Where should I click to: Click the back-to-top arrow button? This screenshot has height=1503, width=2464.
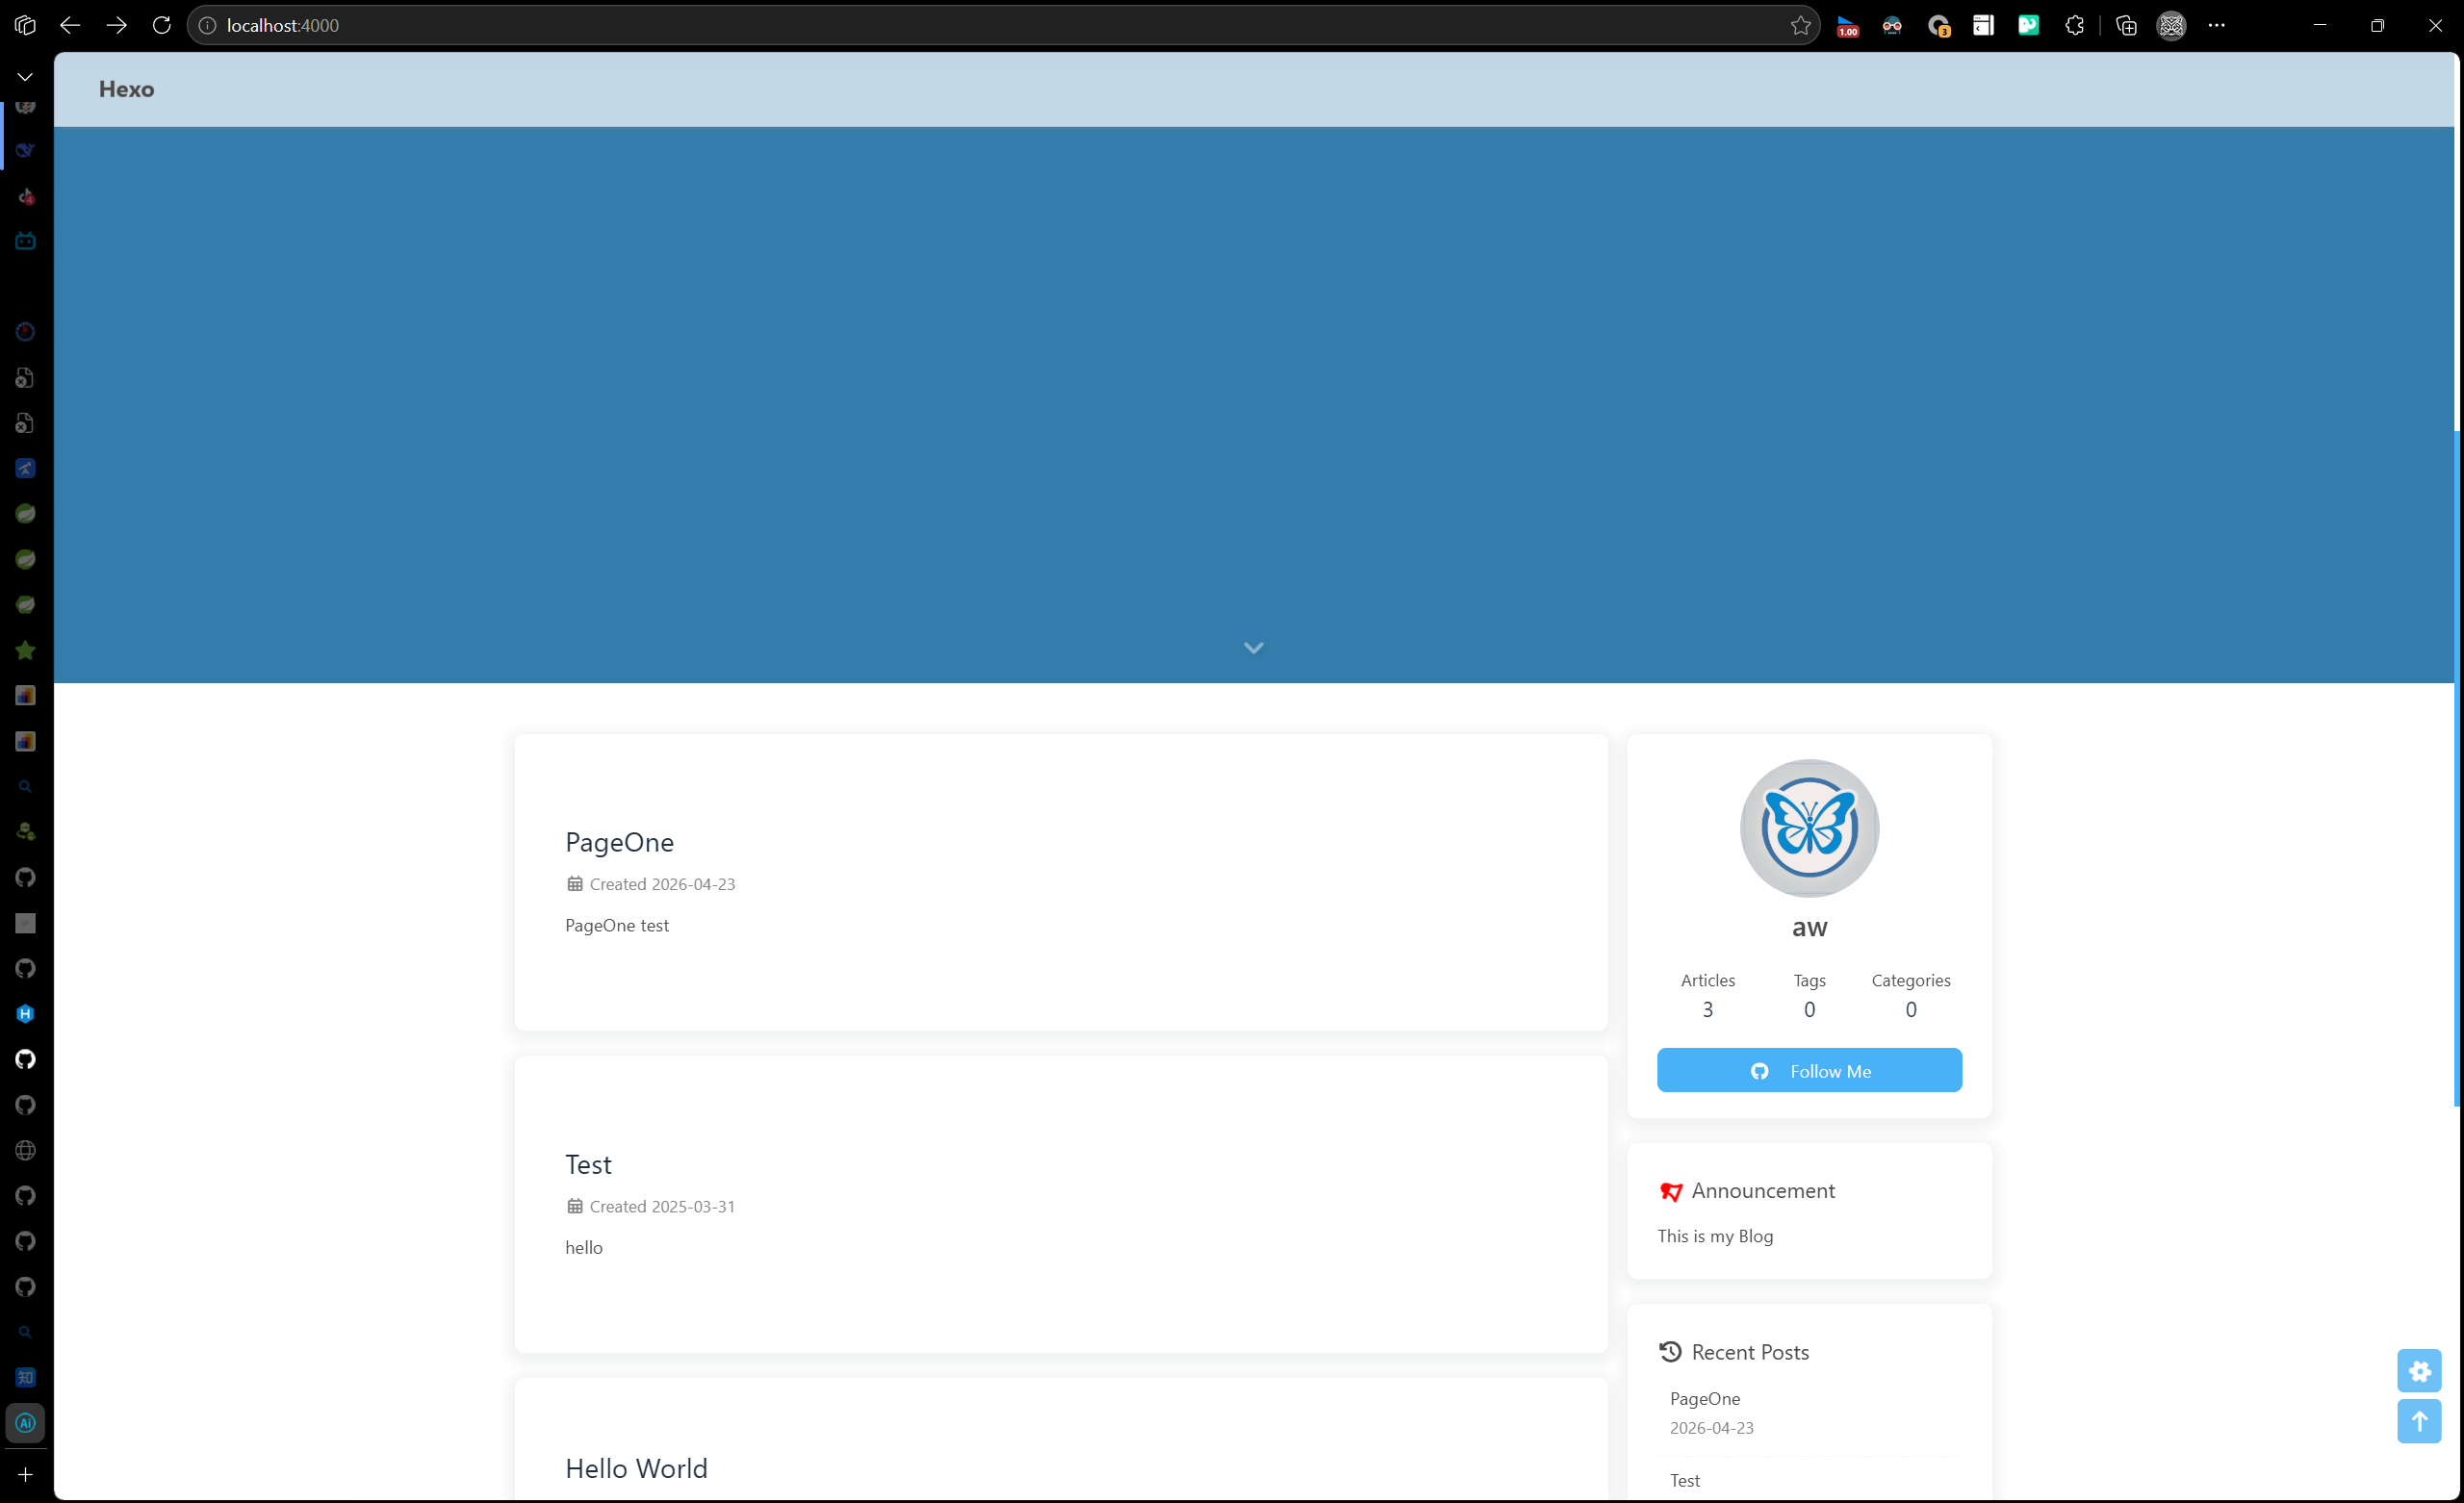click(2418, 1421)
